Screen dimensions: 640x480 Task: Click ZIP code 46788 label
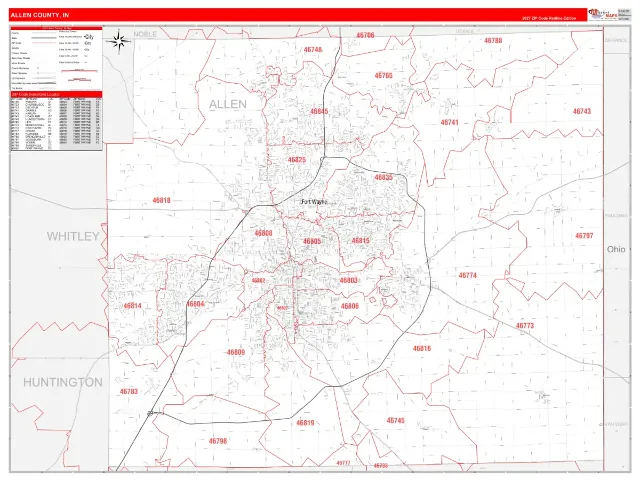[x=493, y=41]
